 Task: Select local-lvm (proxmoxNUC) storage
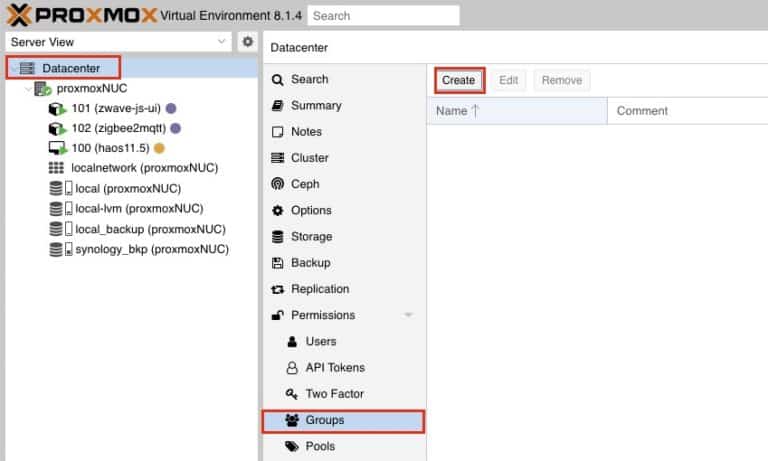tap(139, 209)
